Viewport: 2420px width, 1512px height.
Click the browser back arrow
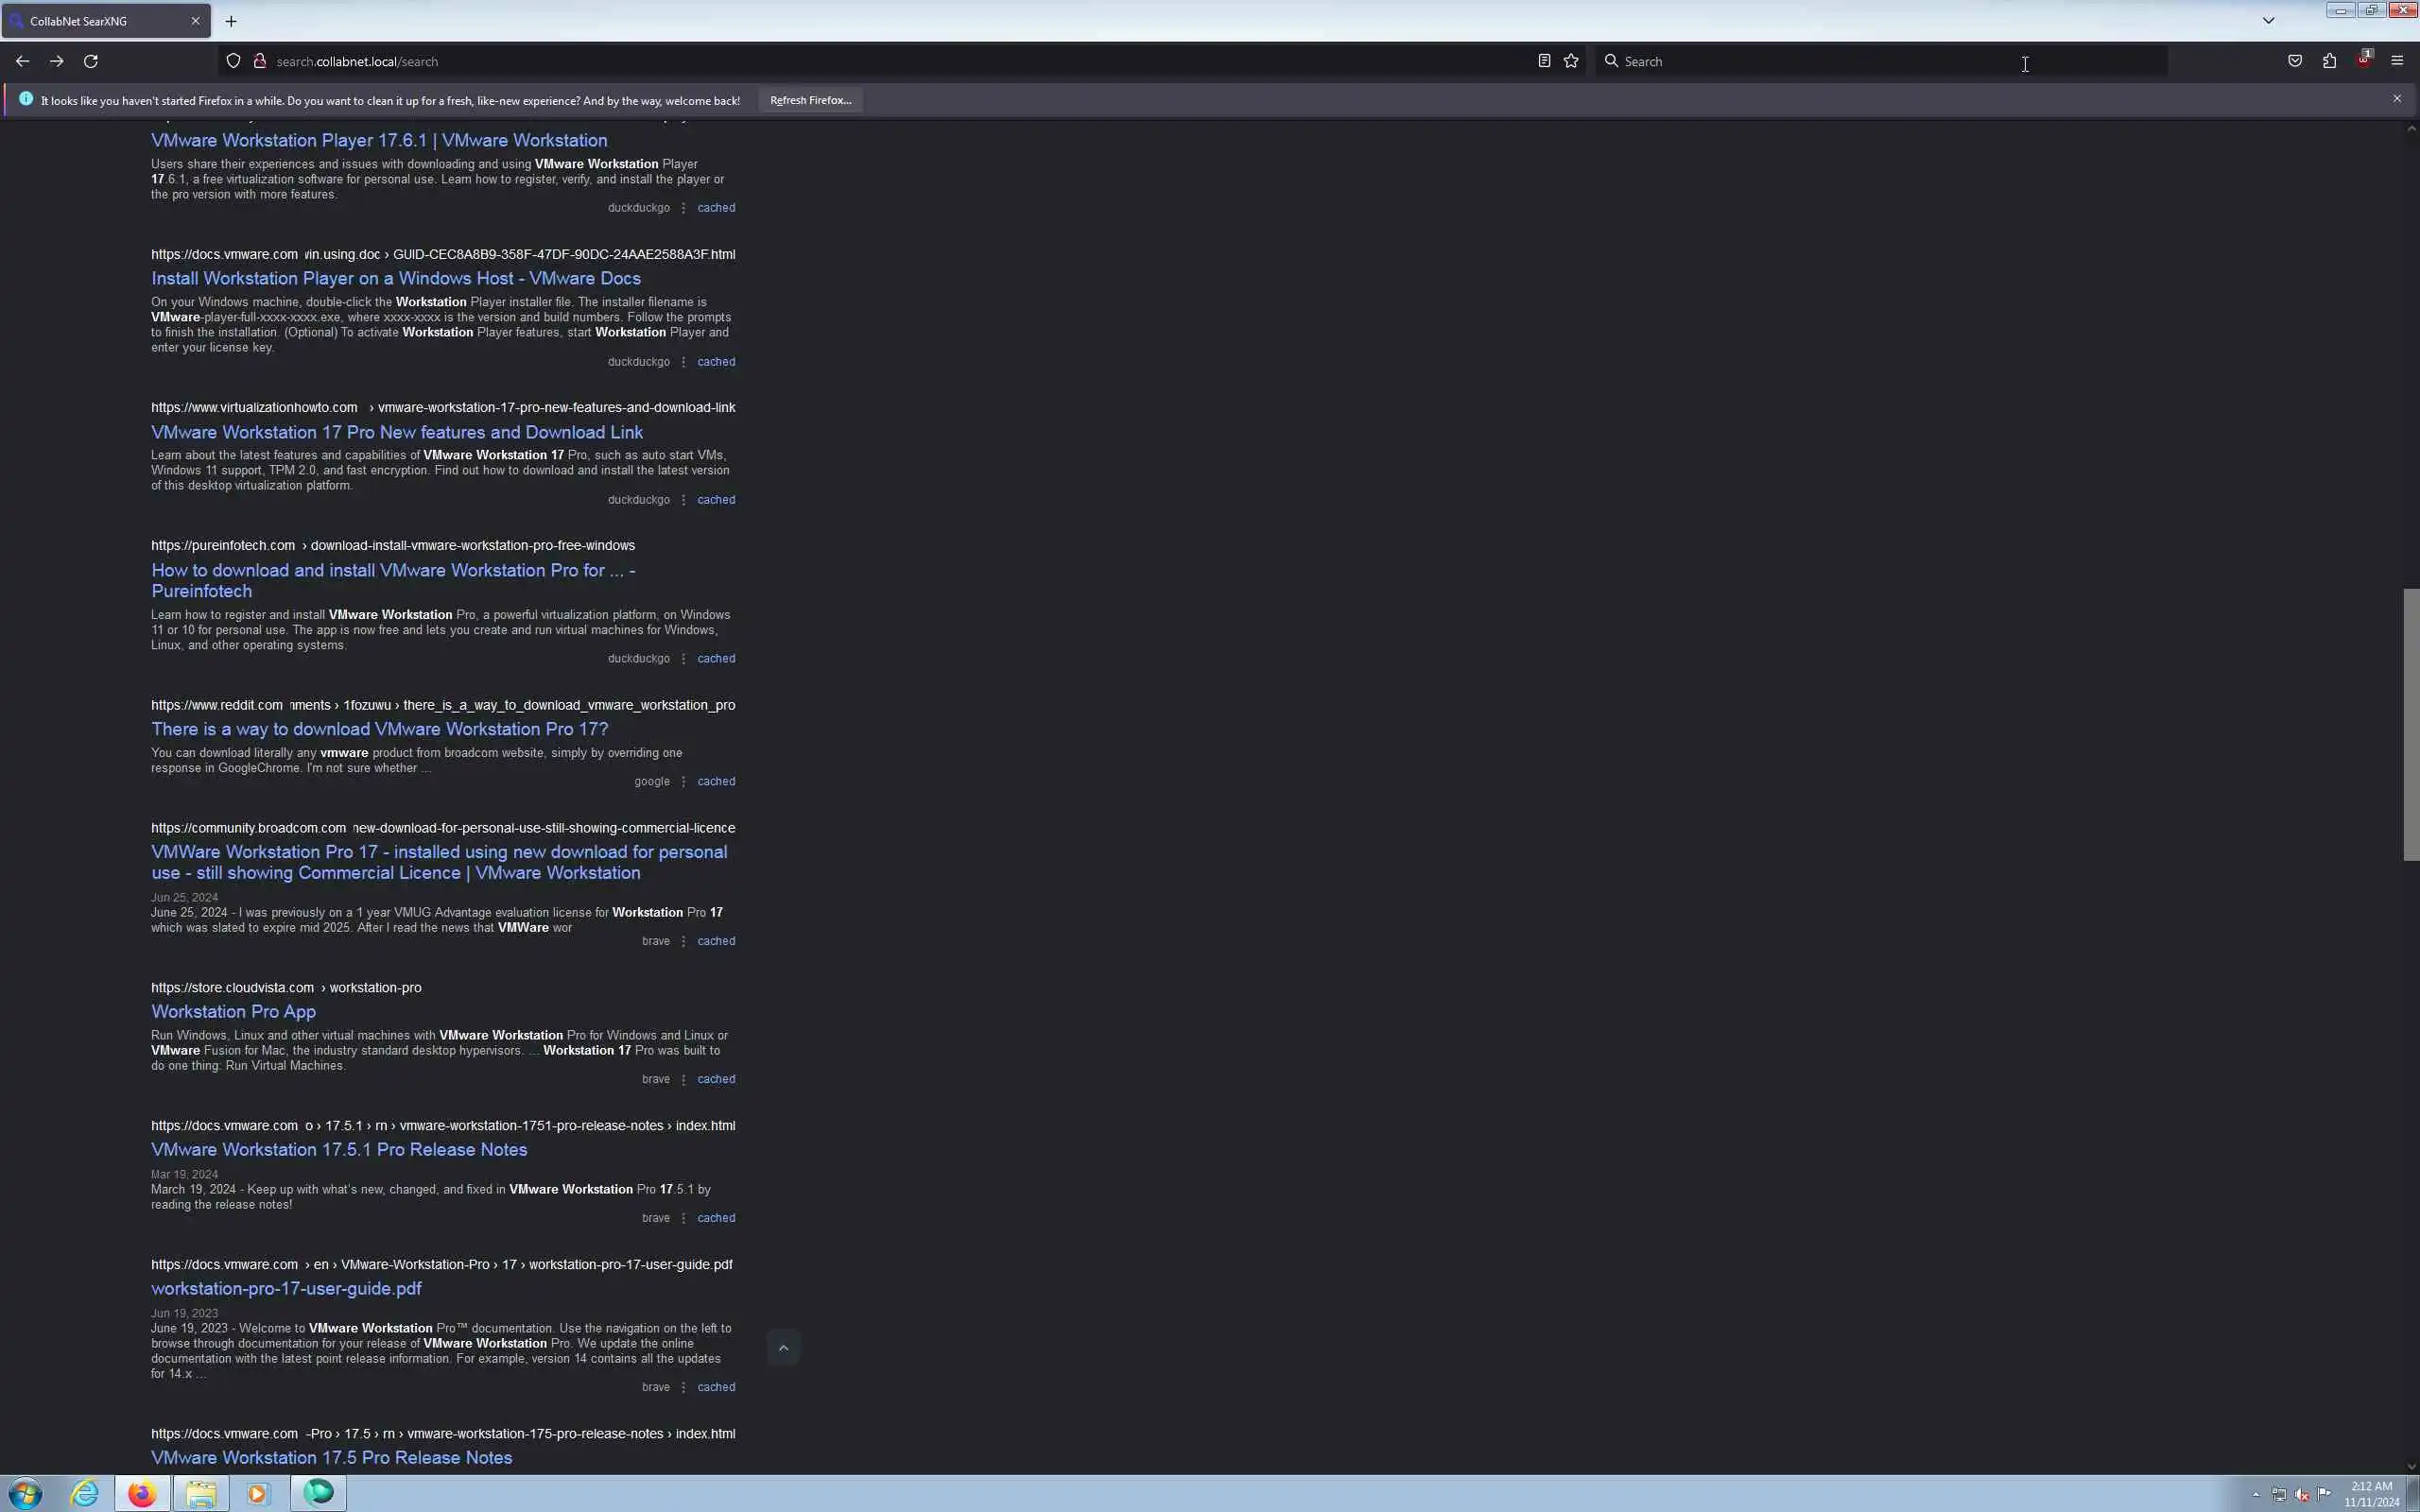click(22, 61)
